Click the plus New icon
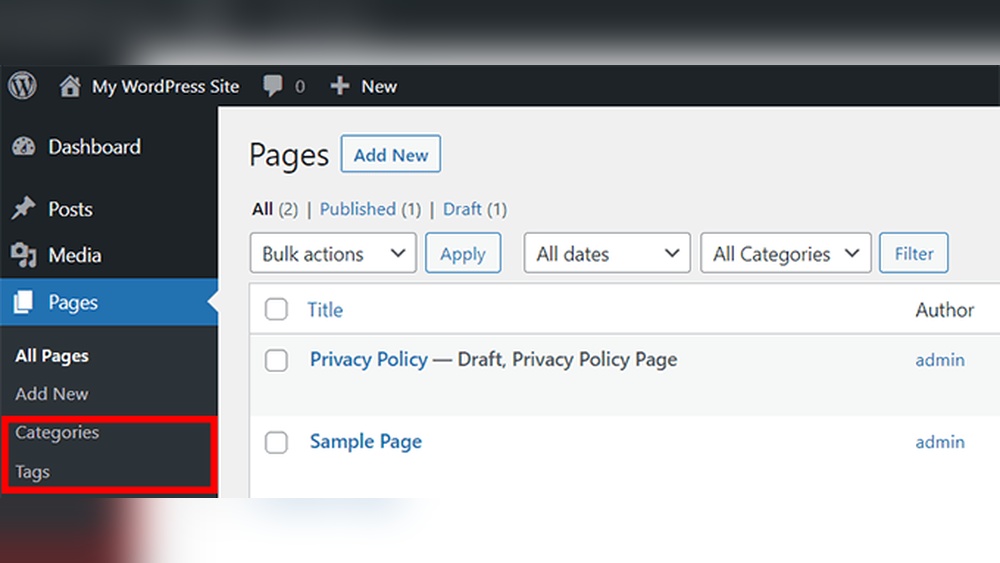 coord(340,85)
